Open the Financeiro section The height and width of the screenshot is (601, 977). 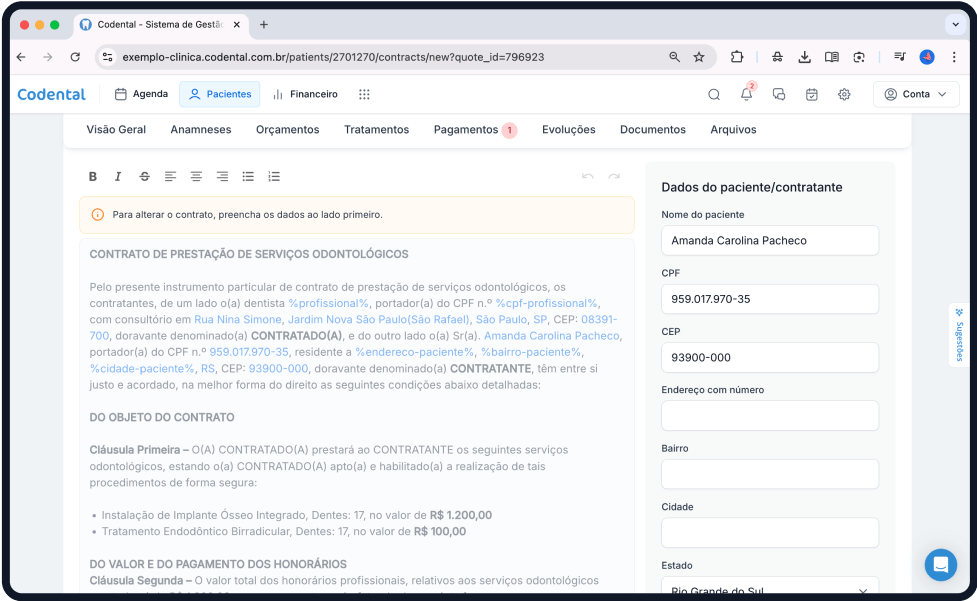click(x=305, y=94)
